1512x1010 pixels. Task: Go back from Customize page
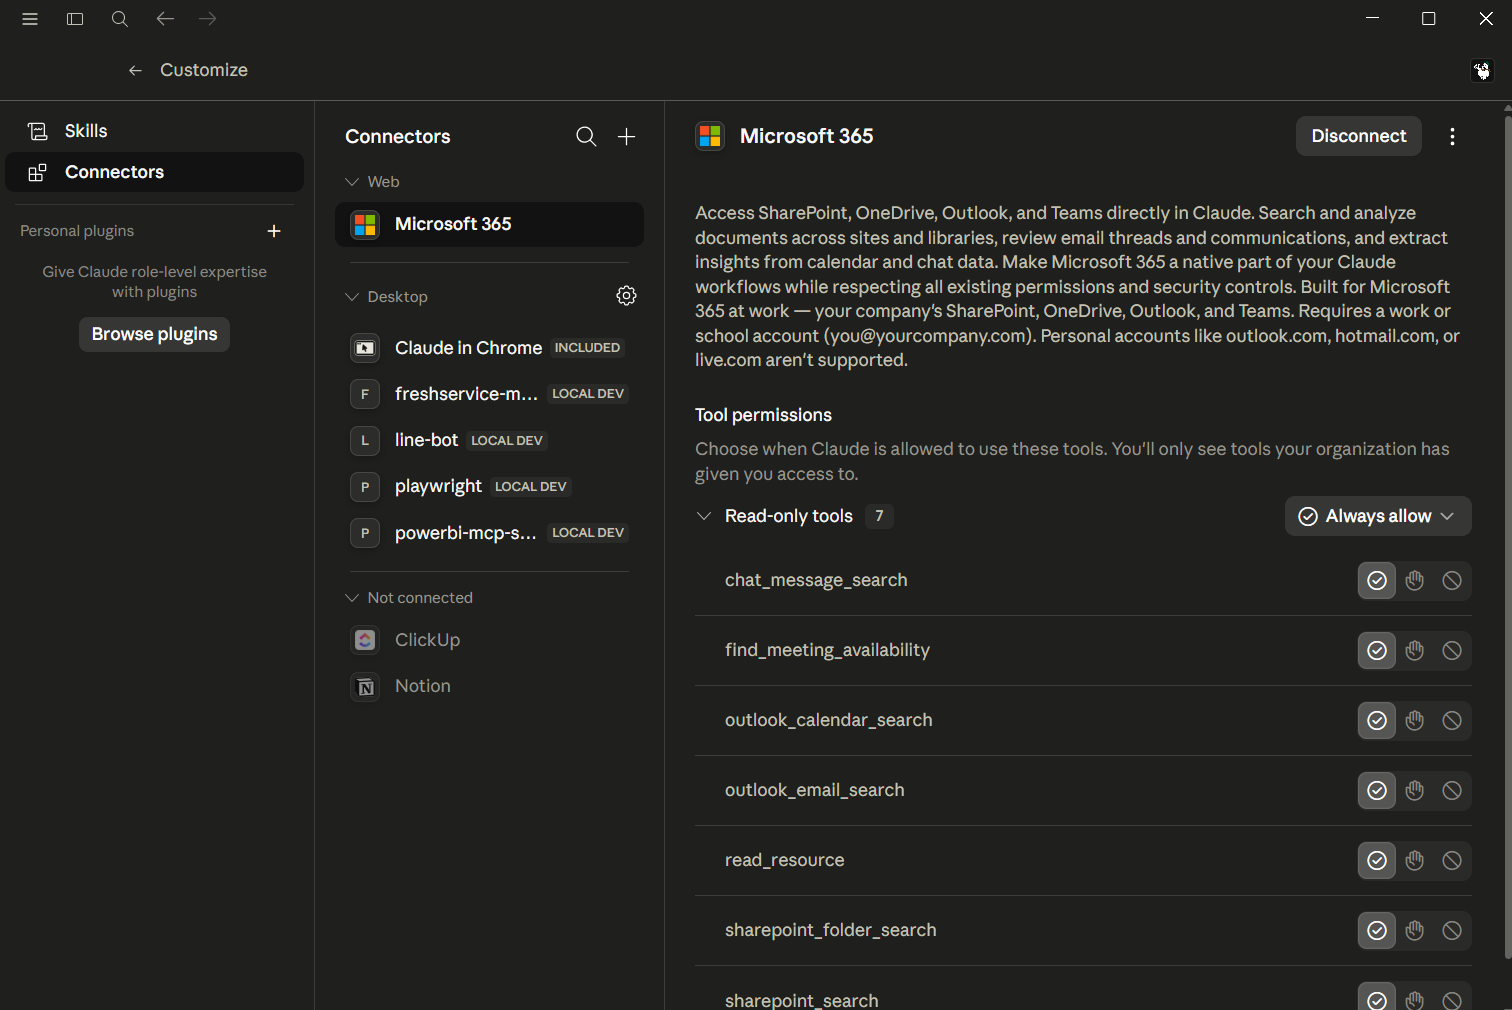point(135,70)
